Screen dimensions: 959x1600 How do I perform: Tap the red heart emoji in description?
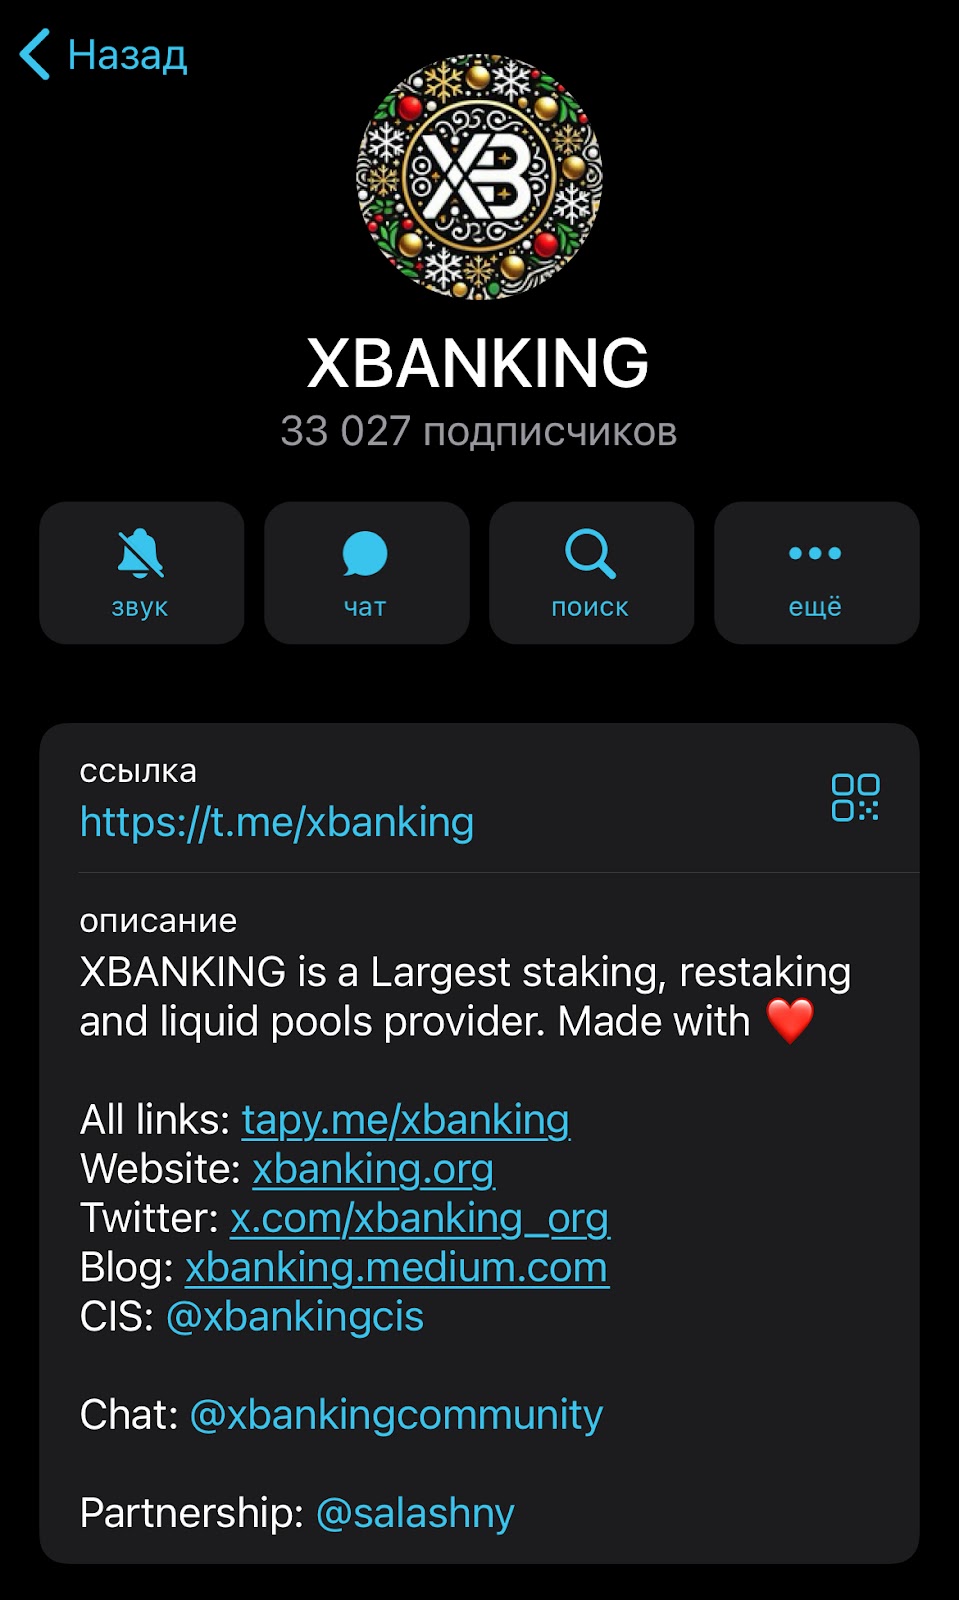790,1021
